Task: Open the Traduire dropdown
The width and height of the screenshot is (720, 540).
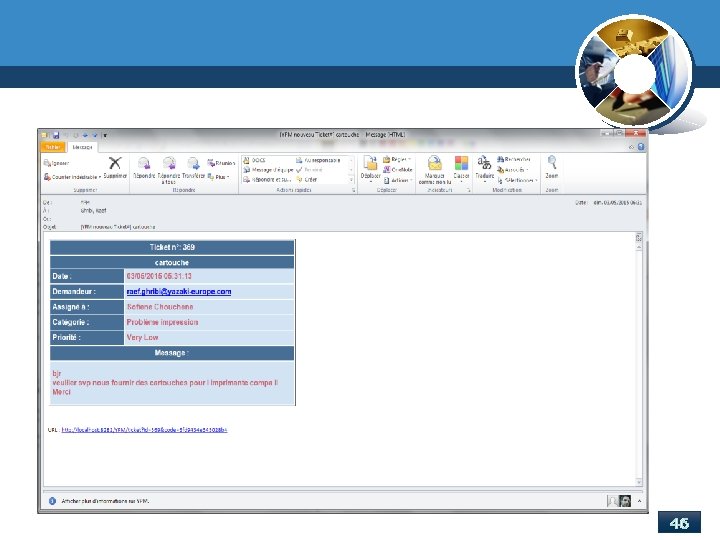Action: (484, 169)
